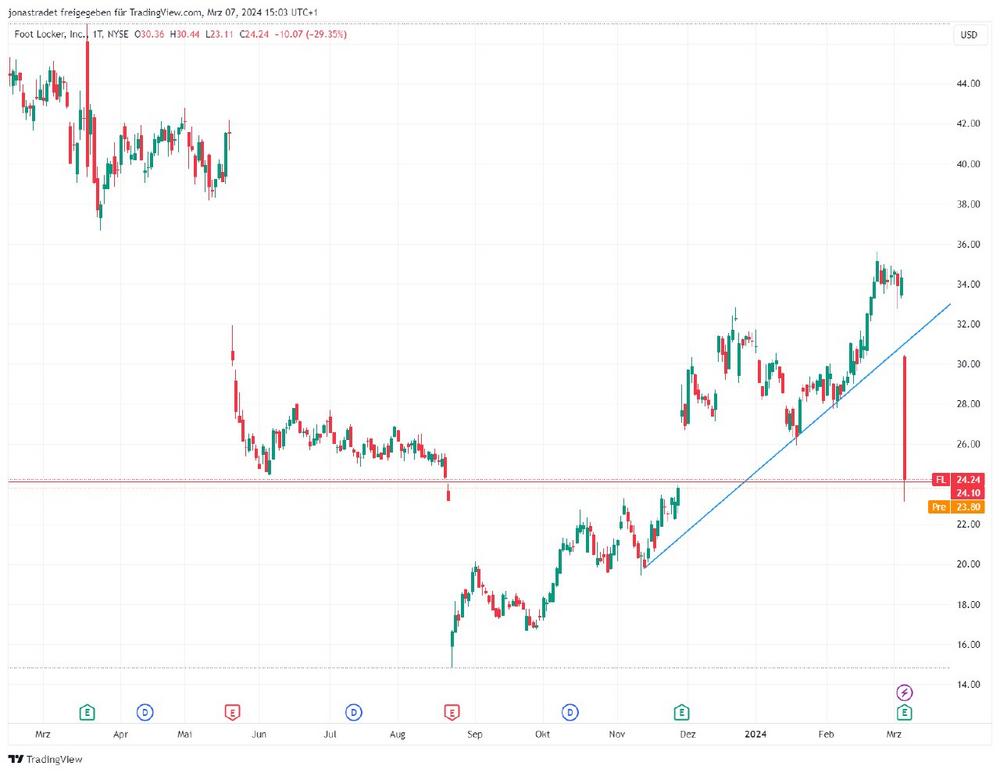Image resolution: width=1000 pixels, height=773 pixels.
Task: Open red earnings marker near late August
Action: tap(451, 712)
